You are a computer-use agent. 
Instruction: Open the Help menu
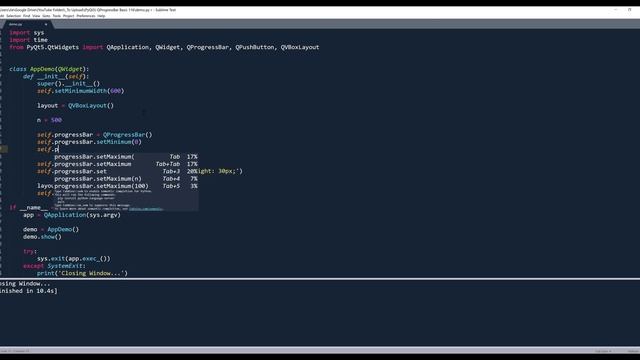pos(101,16)
